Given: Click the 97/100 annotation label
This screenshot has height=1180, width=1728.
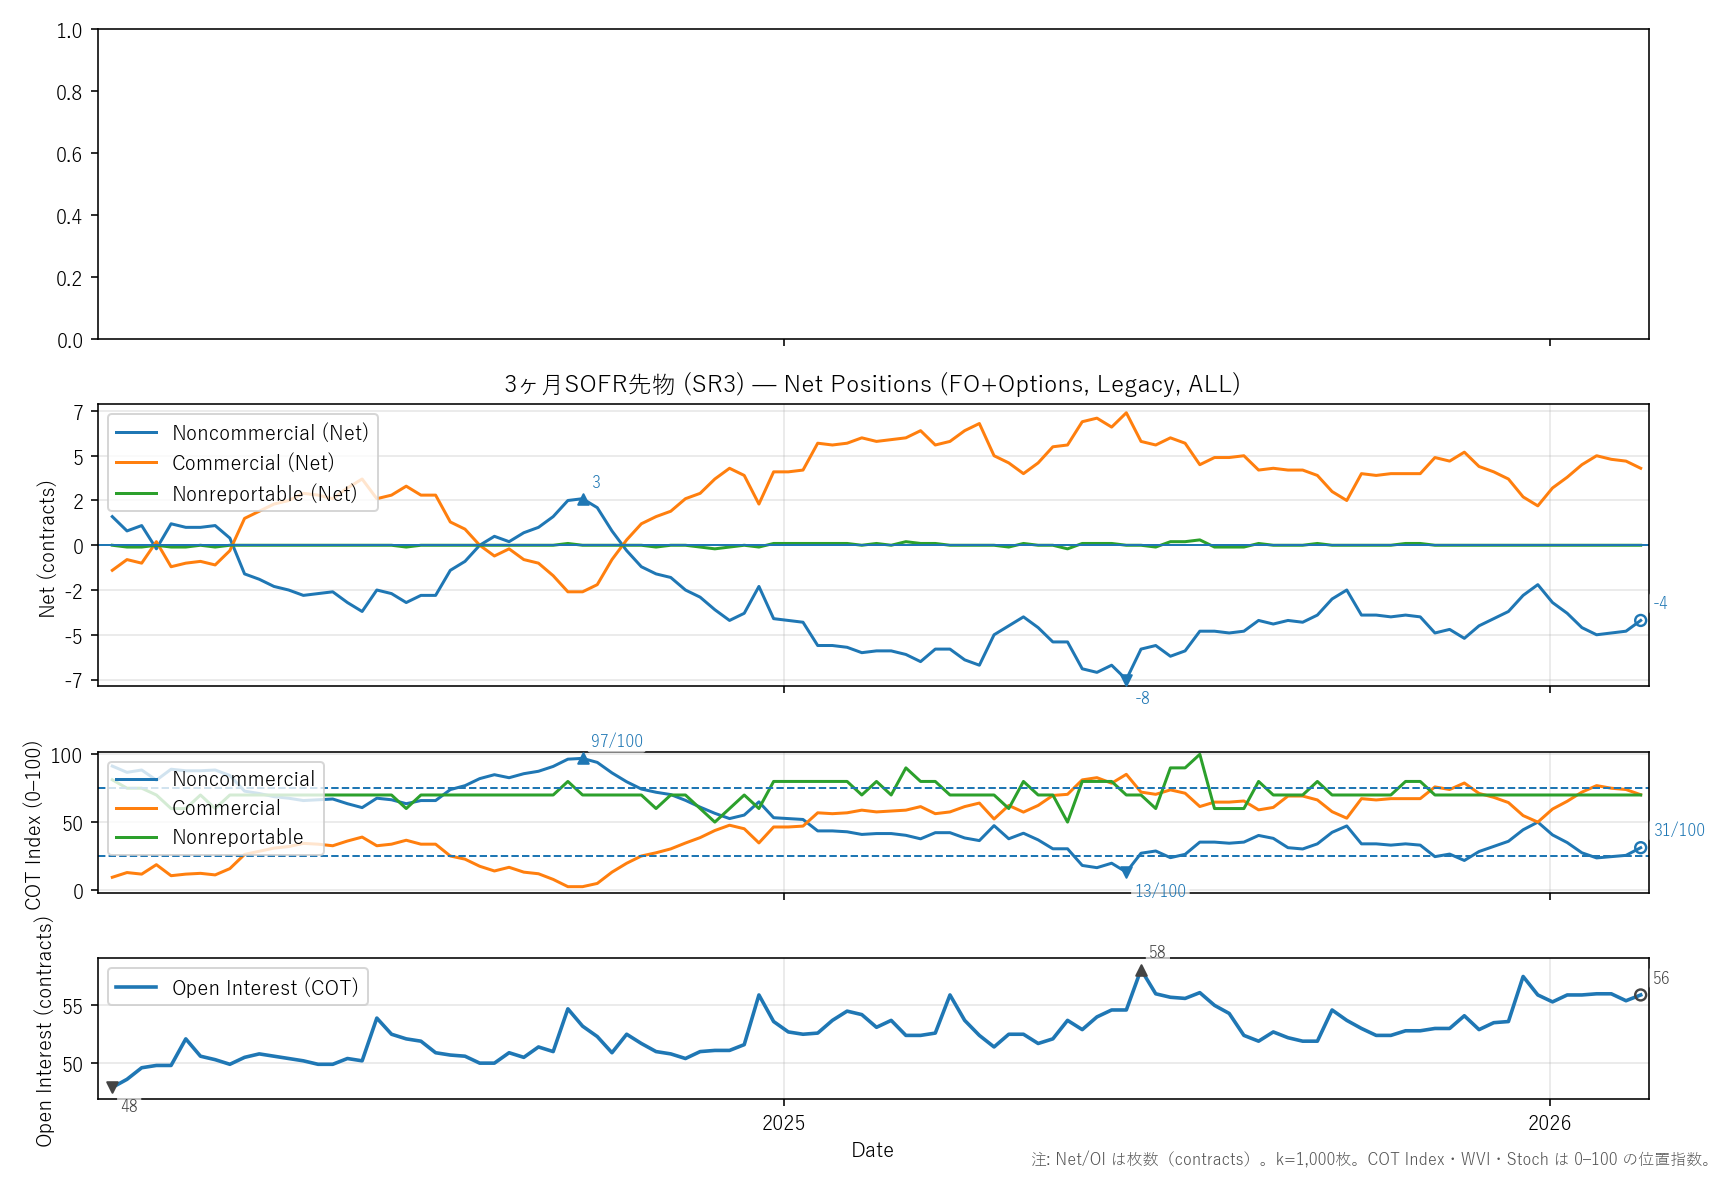Looking at the screenshot, I should click(616, 741).
